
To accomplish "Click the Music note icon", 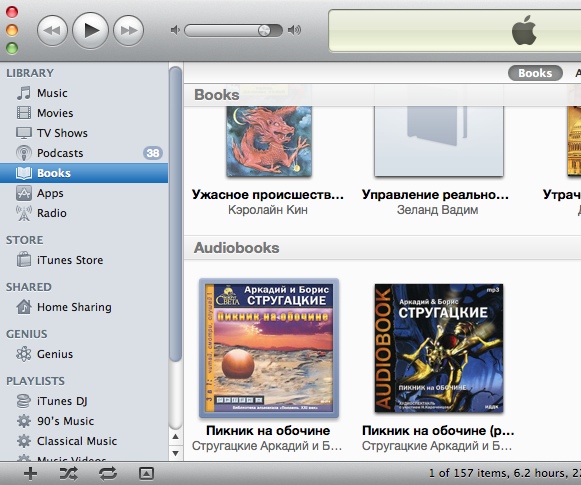I will 24,93.
